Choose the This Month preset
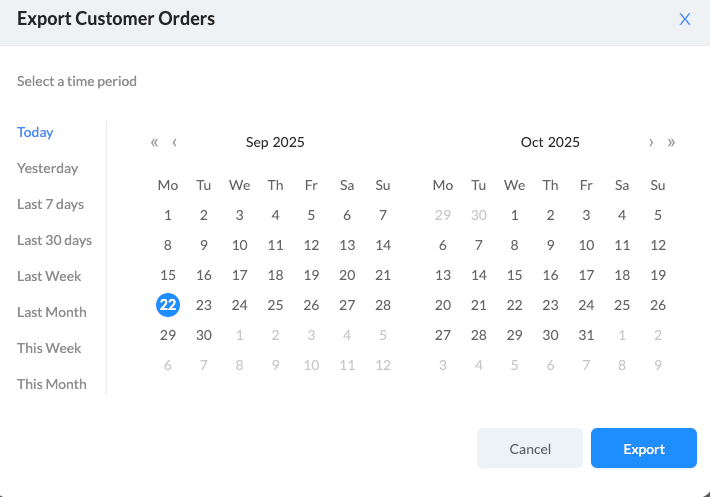 [52, 384]
